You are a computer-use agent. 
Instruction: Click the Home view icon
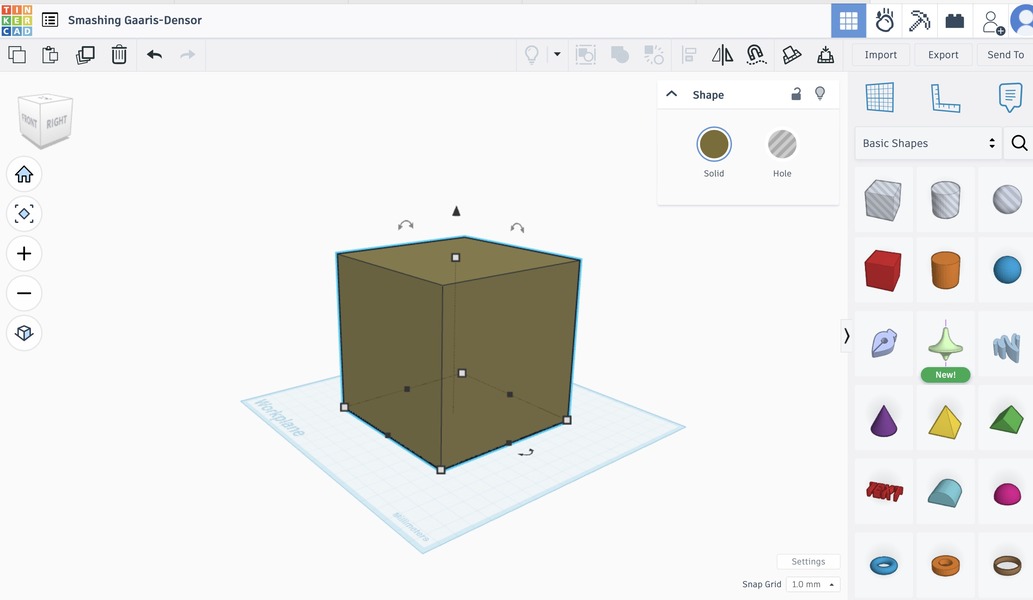pos(24,175)
